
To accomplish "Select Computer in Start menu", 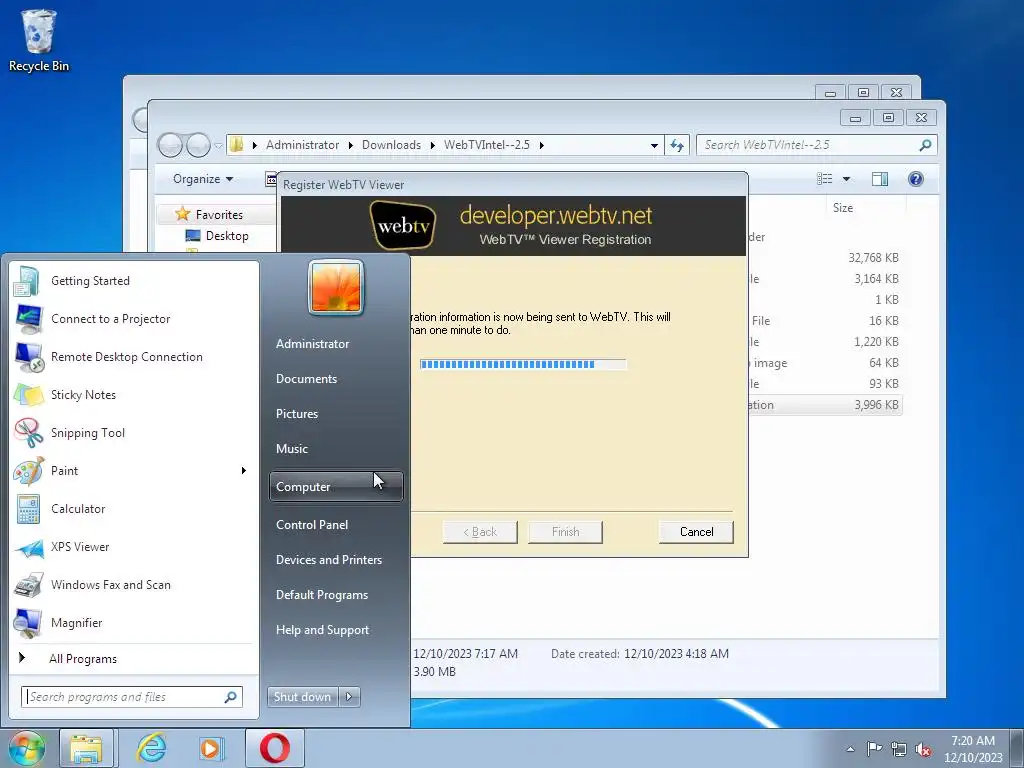I will pyautogui.click(x=336, y=487).
